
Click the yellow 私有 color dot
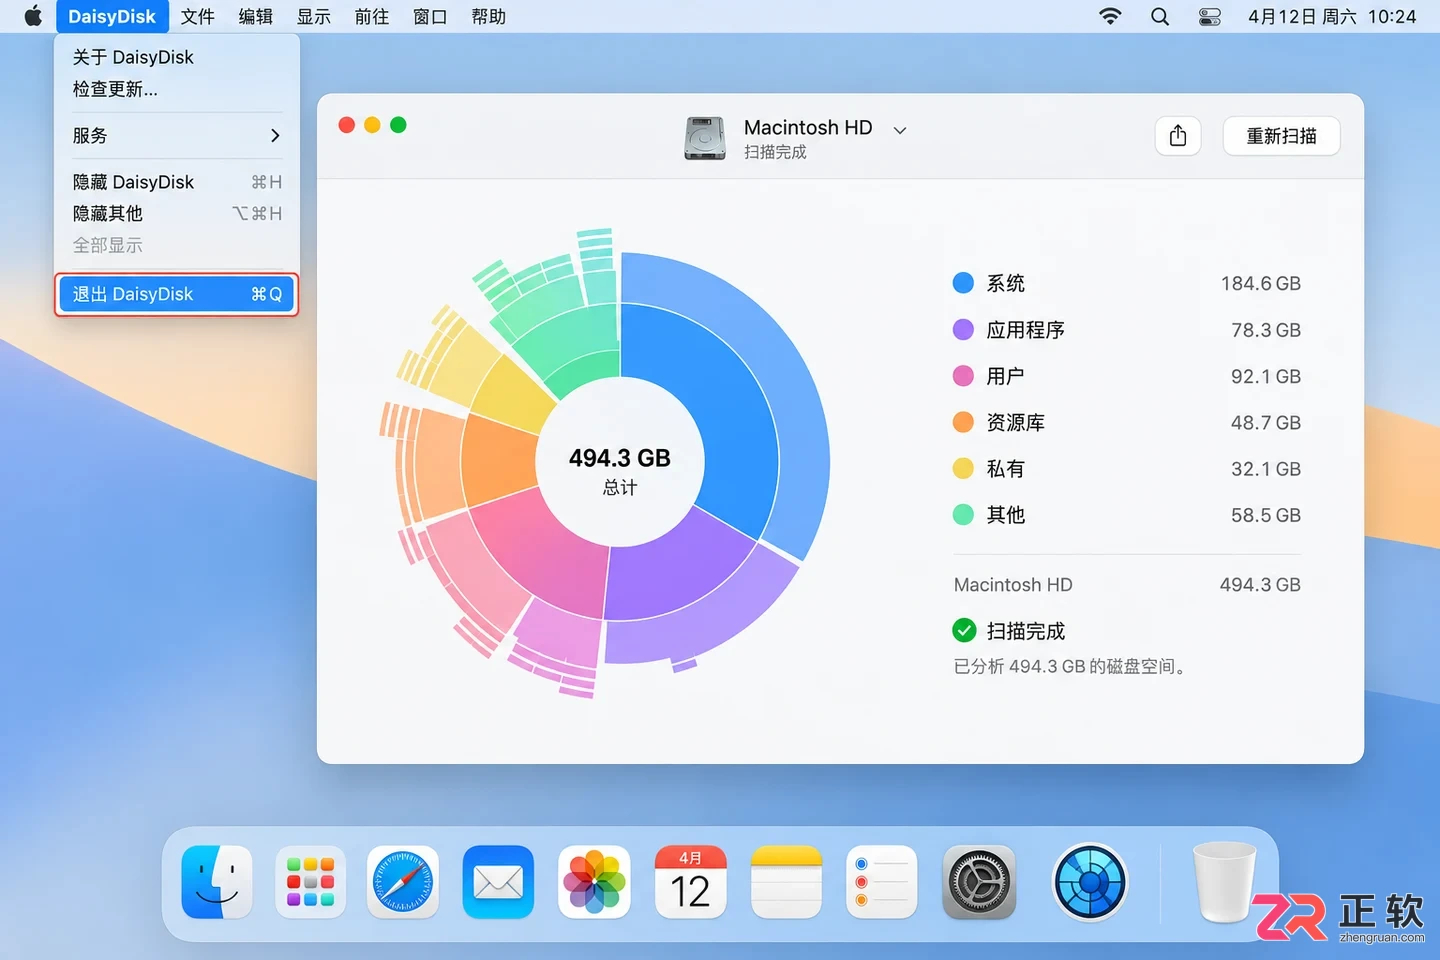[963, 468]
